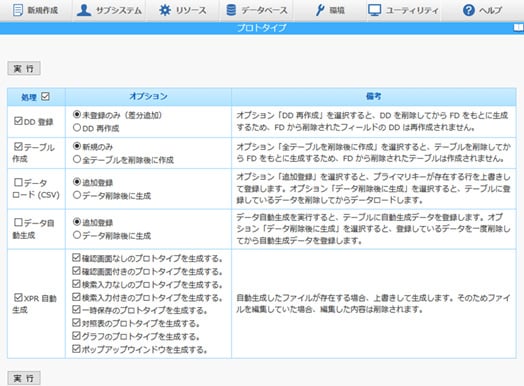Open the 環境 menu
Image resolution: width=524 pixels, height=386 pixels.
pos(330,11)
